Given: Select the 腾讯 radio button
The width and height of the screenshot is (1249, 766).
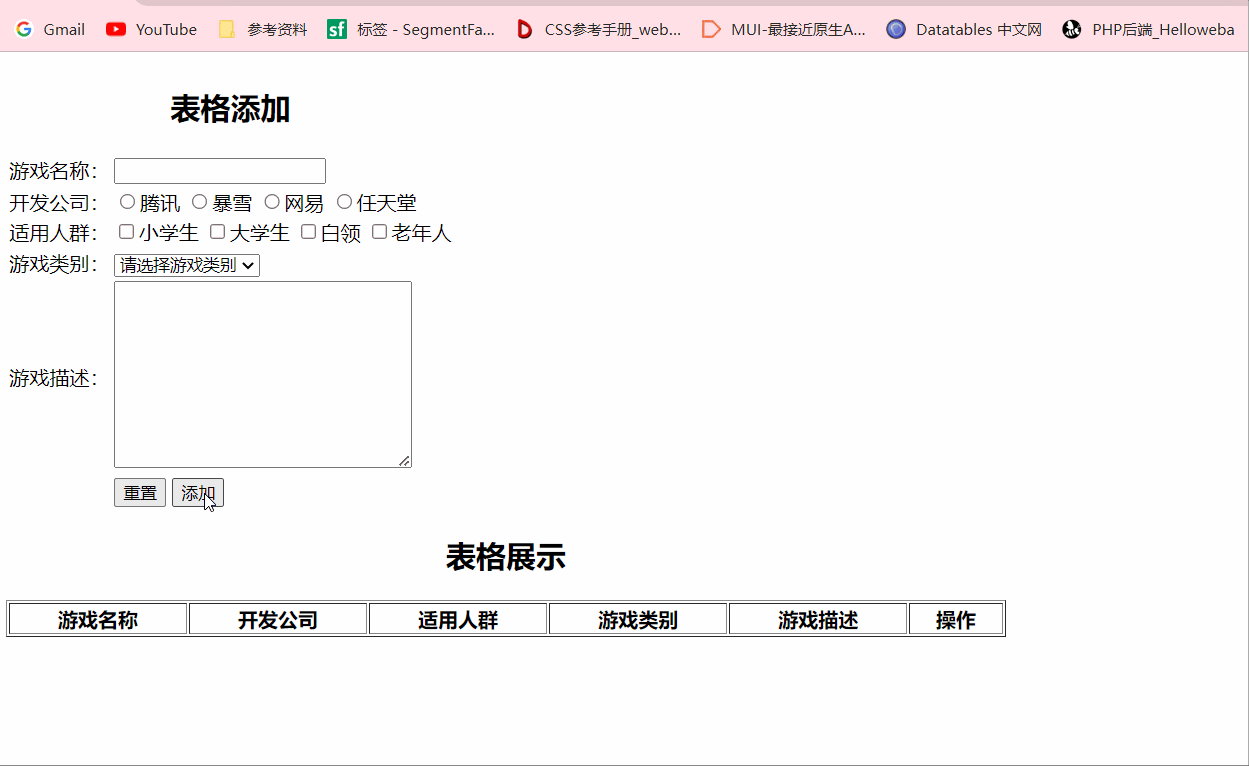Looking at the screenshot, I should [x=127, y=202].
